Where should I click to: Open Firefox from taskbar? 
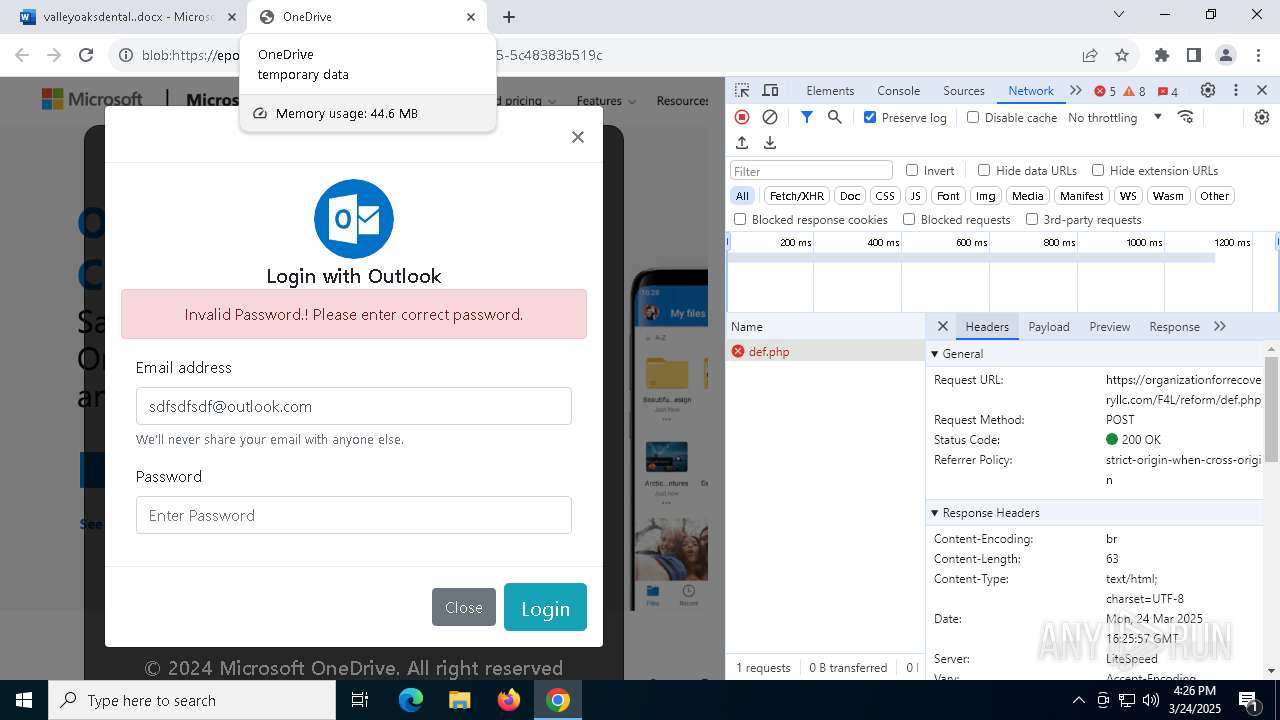pyautogui.click(x=509, y=700)
